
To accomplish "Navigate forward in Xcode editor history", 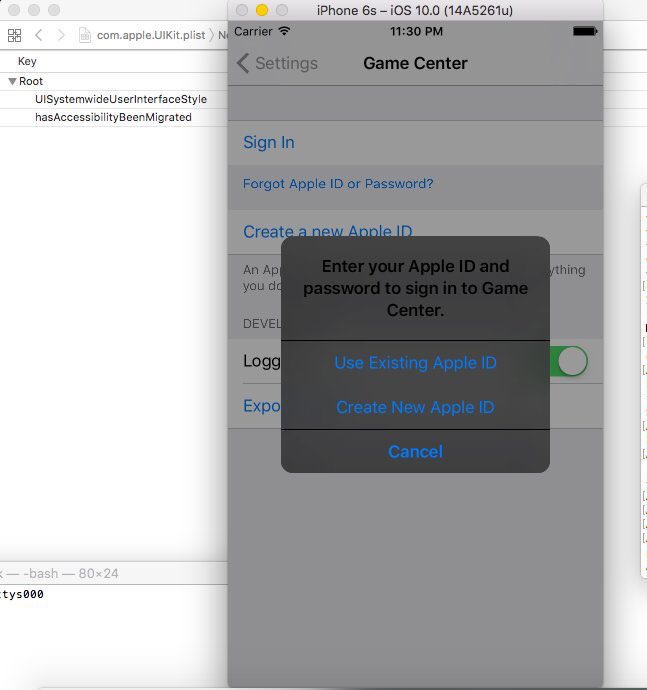I will click(x=61, y=35).
